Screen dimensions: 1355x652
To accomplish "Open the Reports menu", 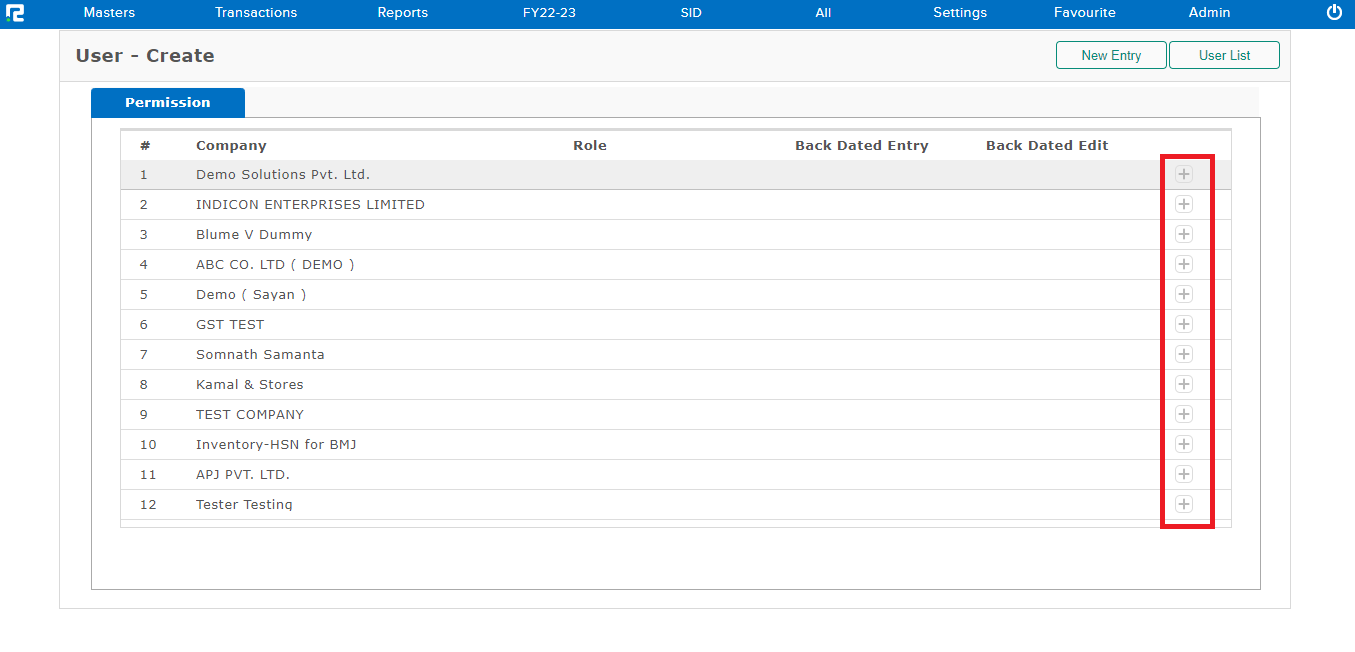I will [x=402, y=13].
